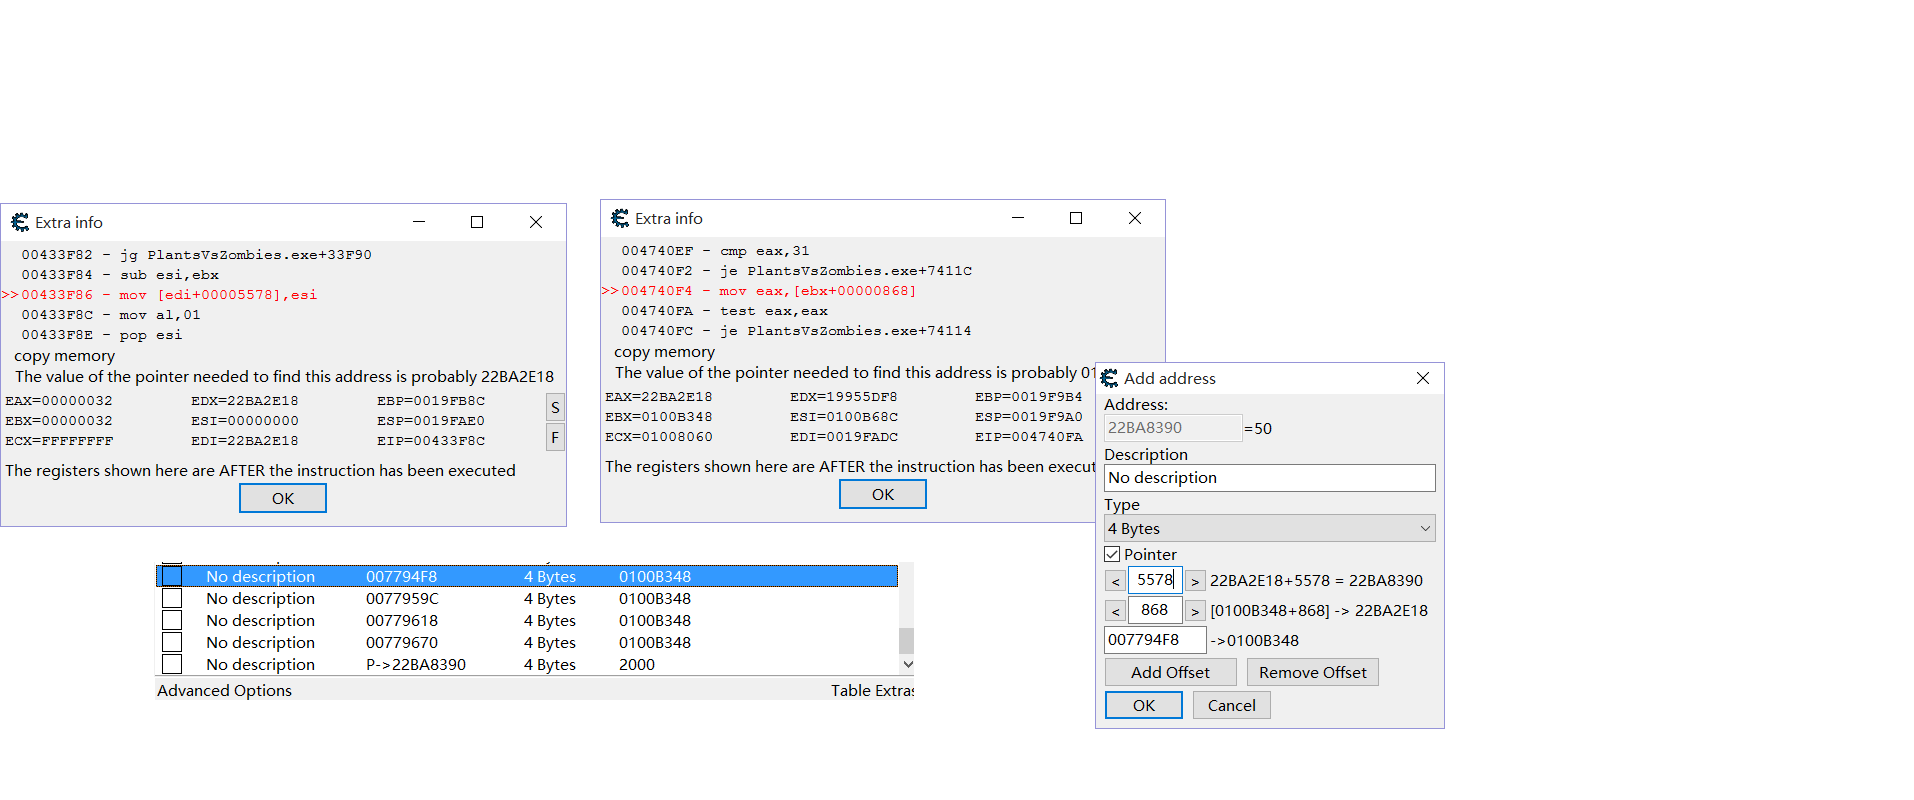1914x800 pixels.
Task: Increase the 5578 offset with right arrow
Action: click(x=1195, y=581)
